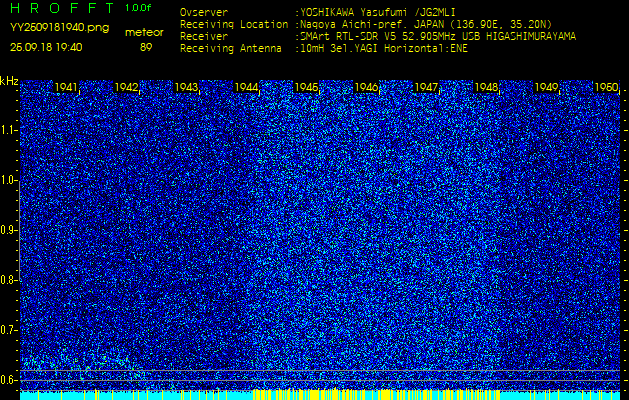Image resolution: width=629 pixels, height=400 pixels.
Task: Click the version label 1.00f
Action: pyautogui.click(x=138, y=8)
